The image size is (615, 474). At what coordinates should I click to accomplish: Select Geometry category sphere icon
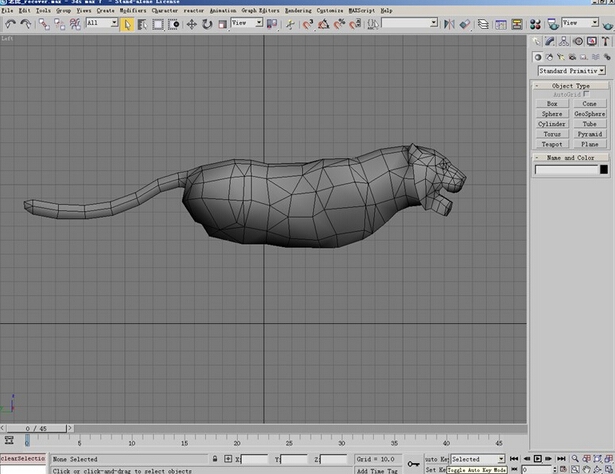538,57
